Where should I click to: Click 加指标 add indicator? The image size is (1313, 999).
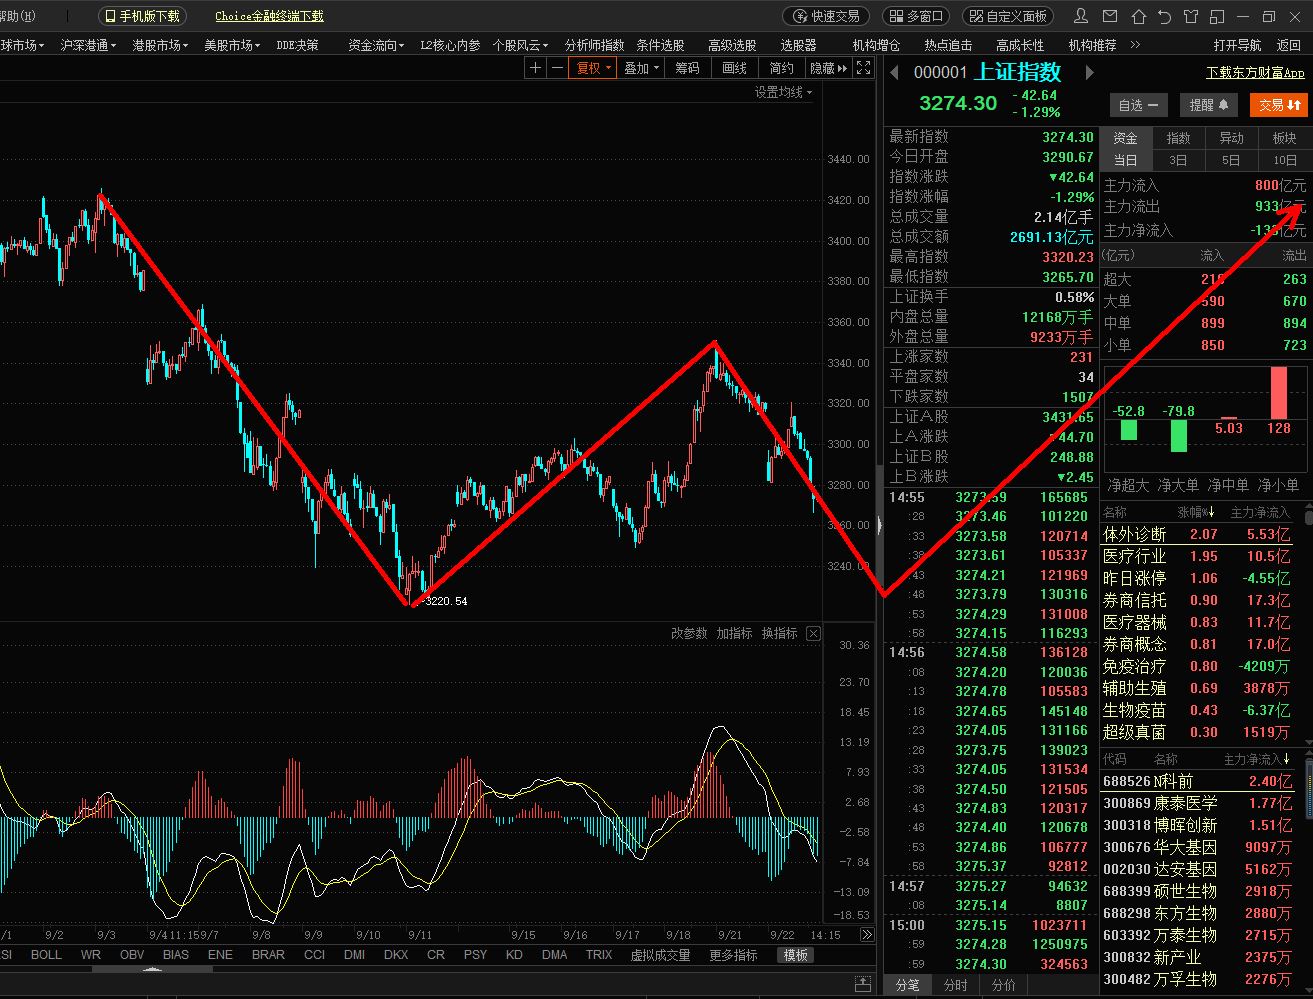[734, 633]
